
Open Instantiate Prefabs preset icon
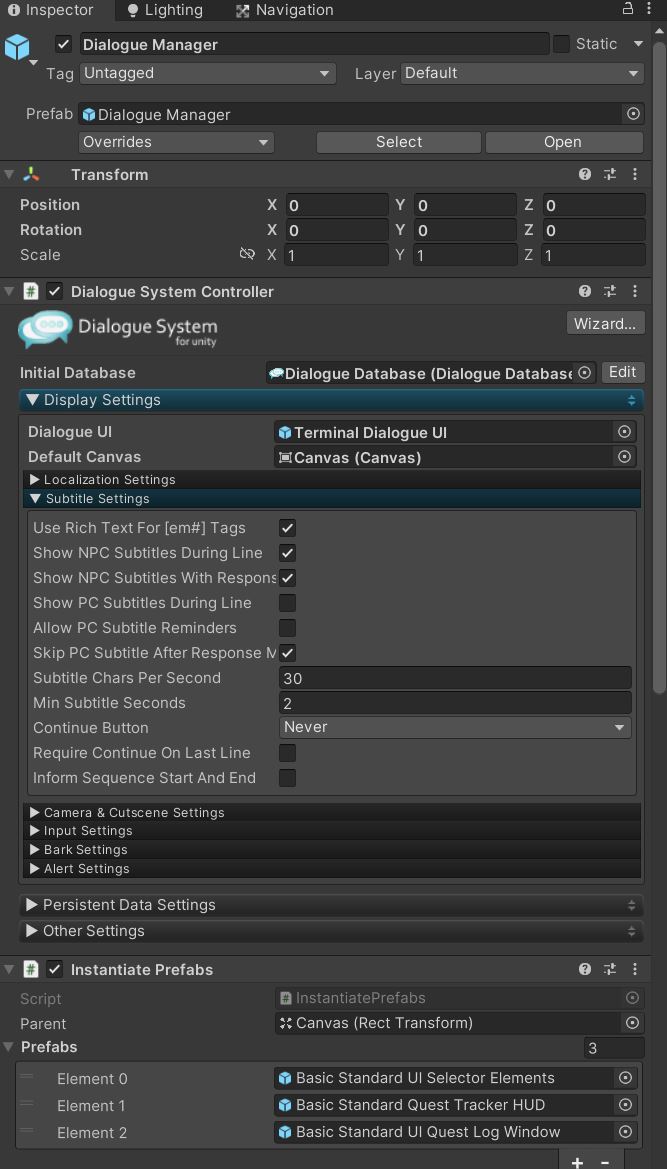(610, 969)
